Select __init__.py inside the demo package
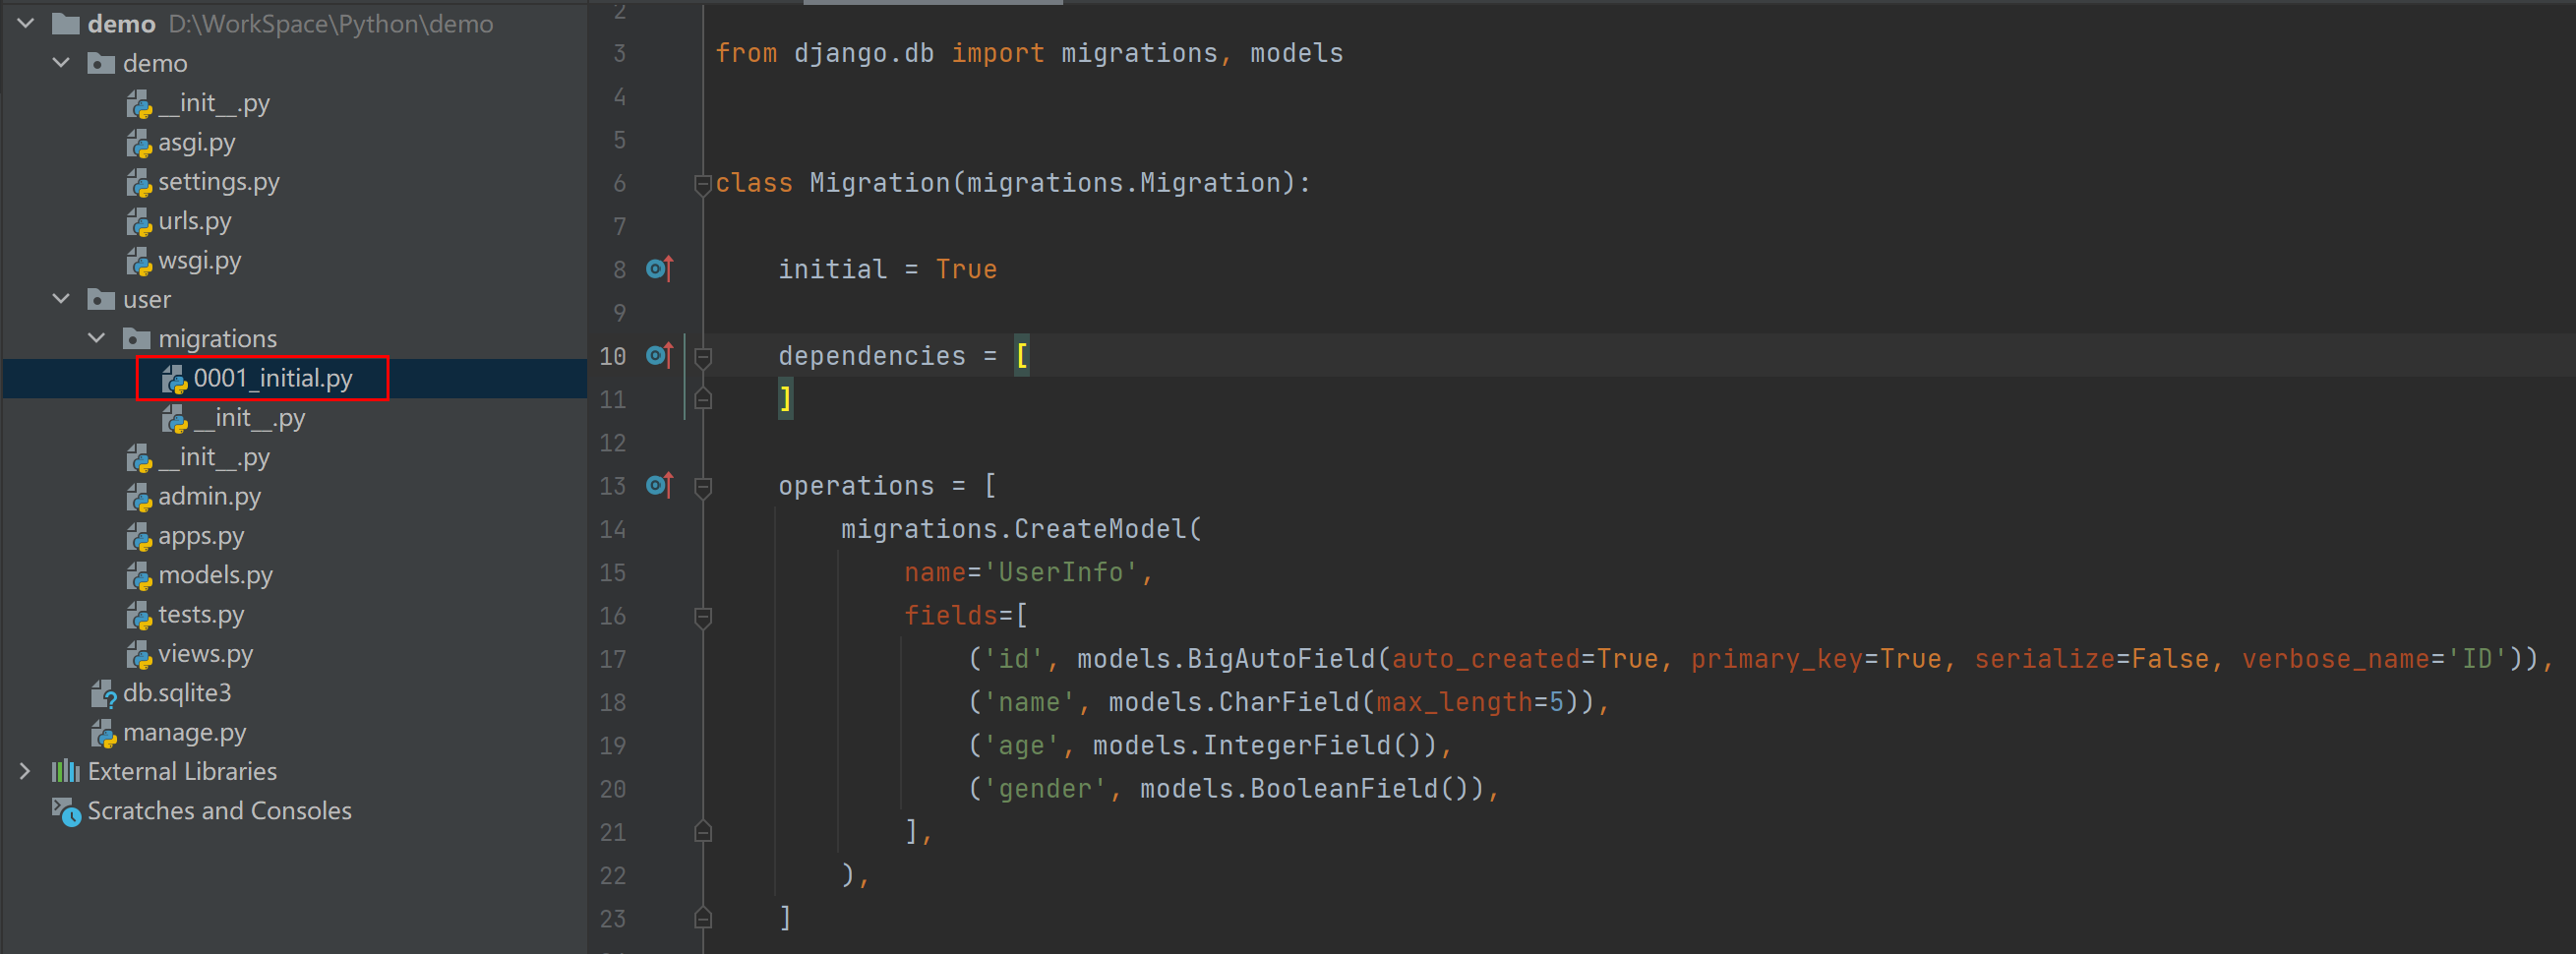 [214, 103]
